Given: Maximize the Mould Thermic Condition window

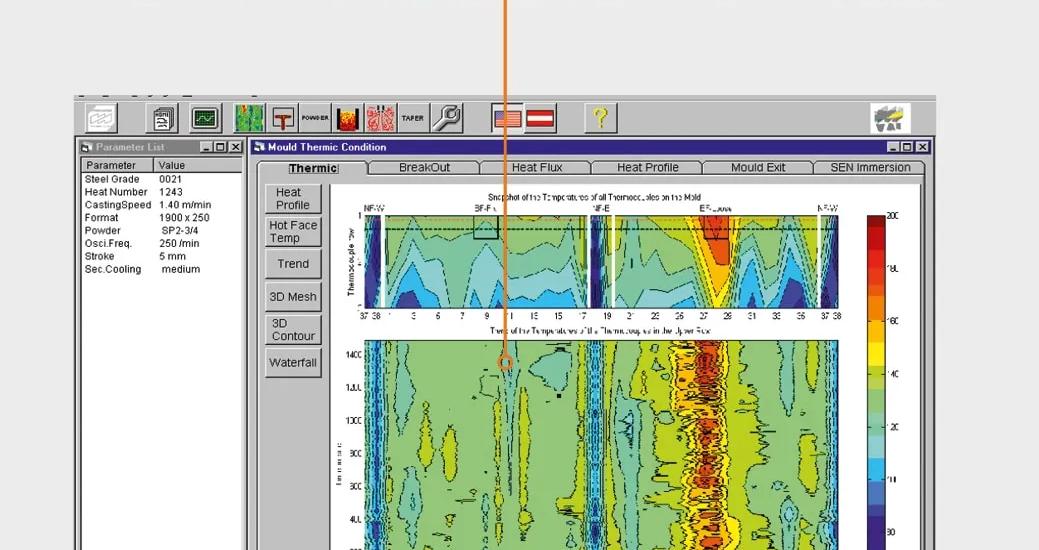Looking at the screenshot, I should (x=907, y=147).
